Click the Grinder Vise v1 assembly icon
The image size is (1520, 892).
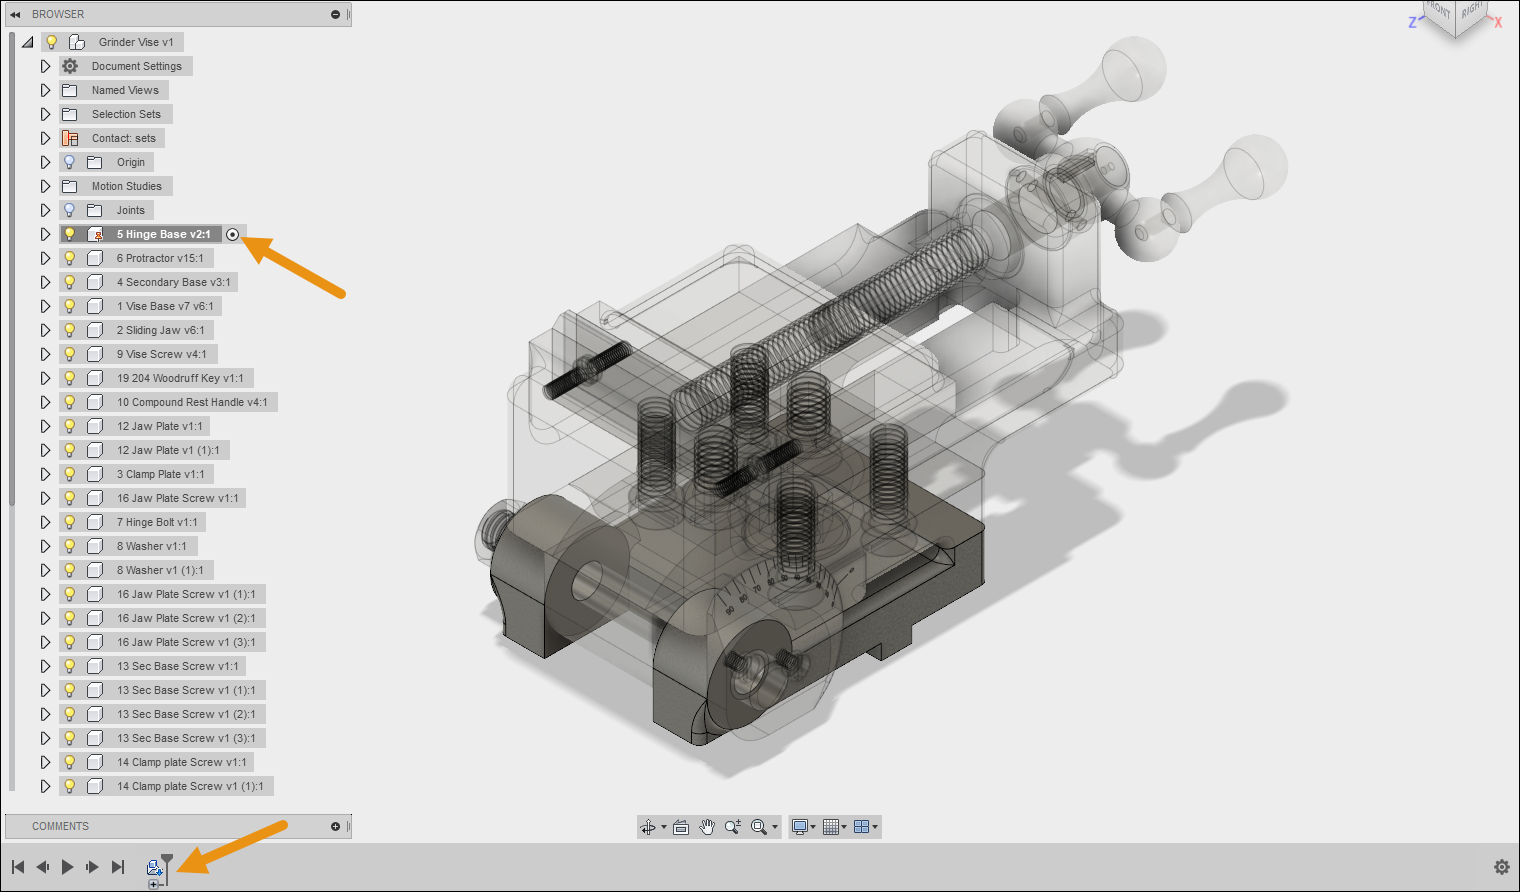pos(77,42)
